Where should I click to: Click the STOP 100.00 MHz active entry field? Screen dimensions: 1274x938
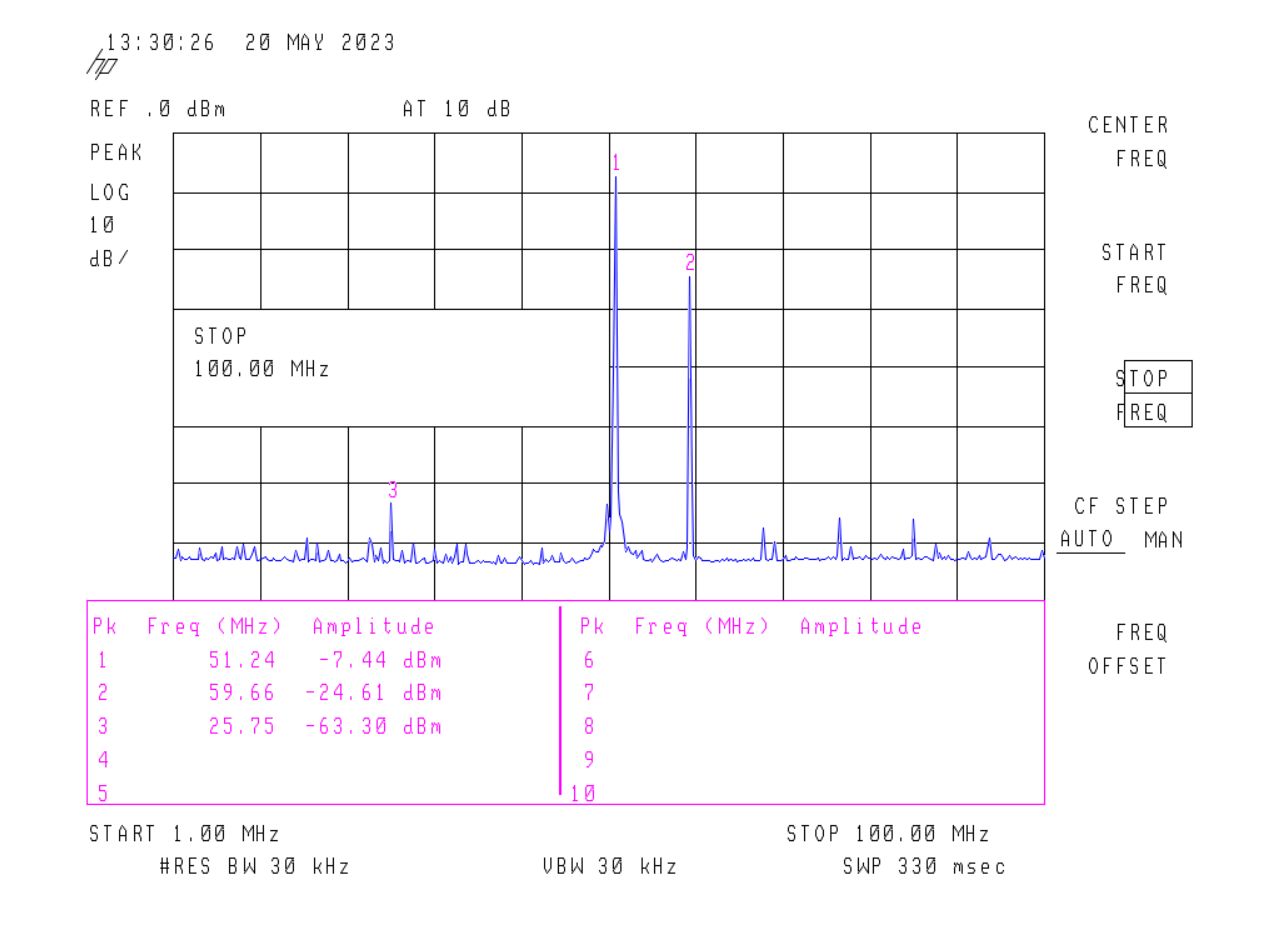(261, 352)
